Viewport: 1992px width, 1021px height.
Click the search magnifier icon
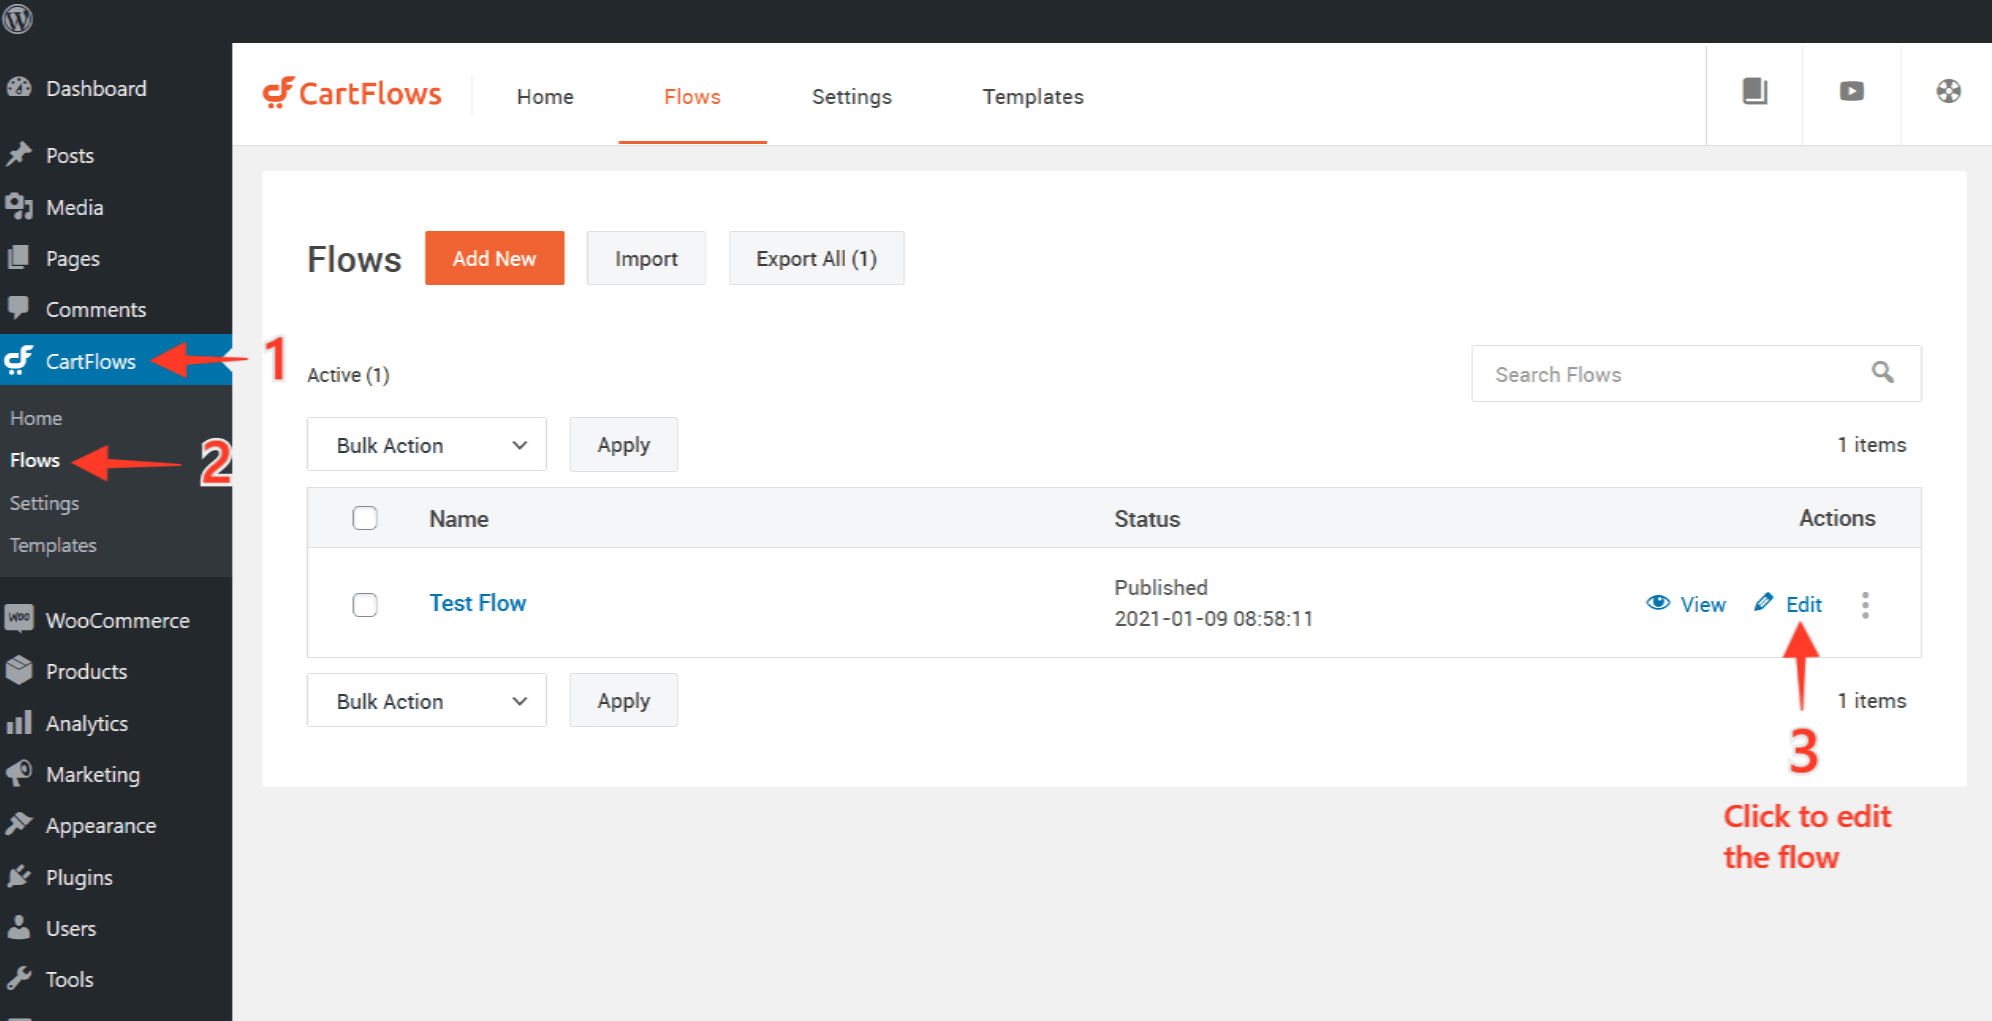[x=1882, y=373]
